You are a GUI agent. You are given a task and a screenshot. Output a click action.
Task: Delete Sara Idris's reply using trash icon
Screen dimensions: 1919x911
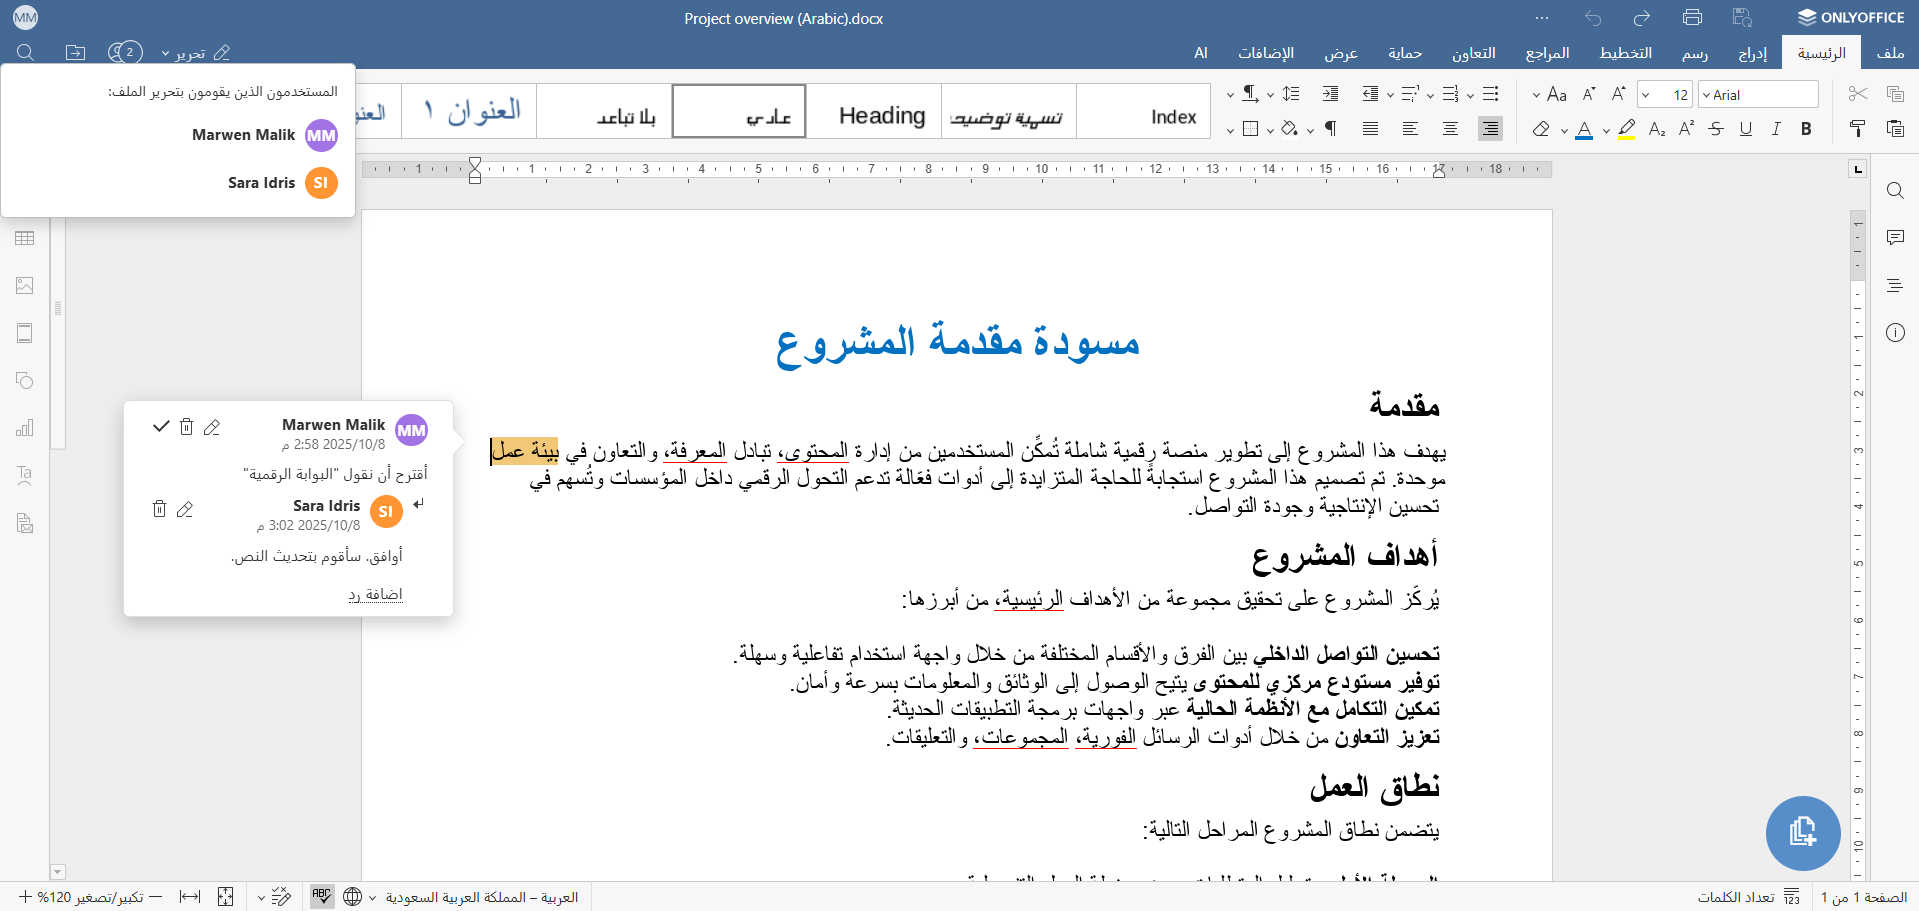[159, 509]
